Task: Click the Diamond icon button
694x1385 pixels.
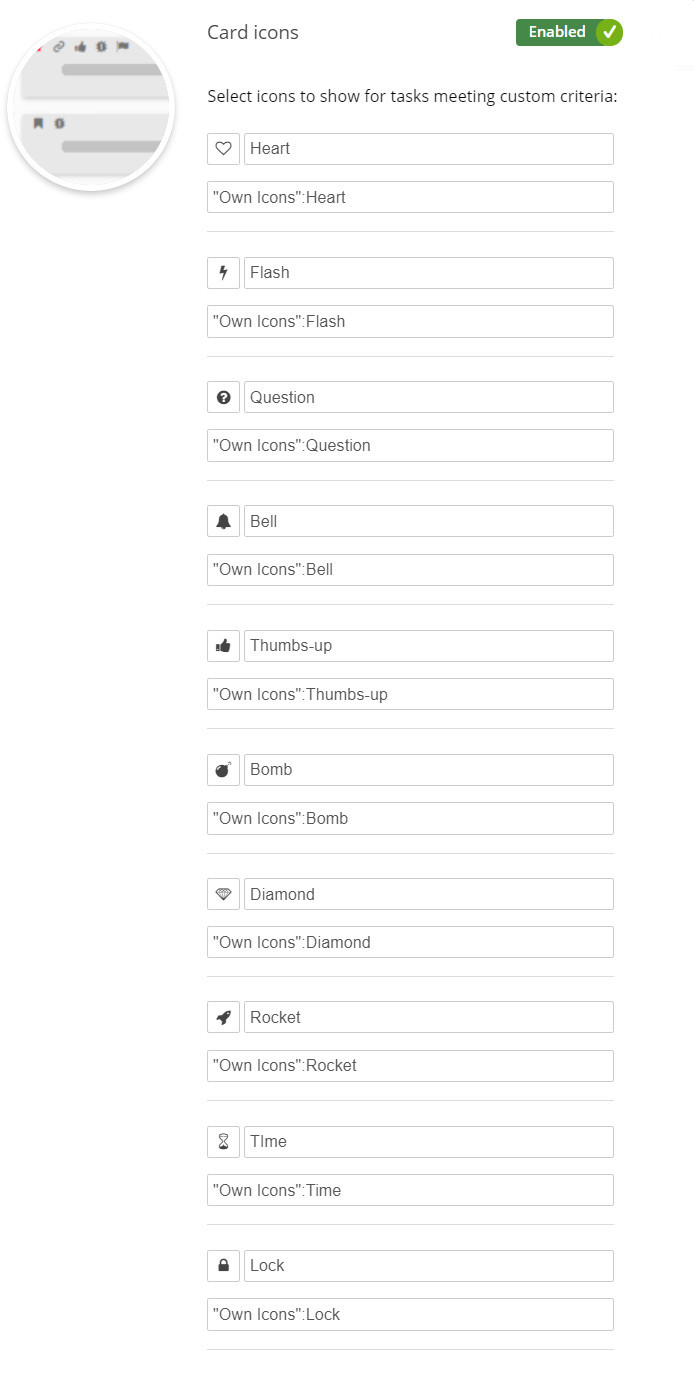Action: 222,893
